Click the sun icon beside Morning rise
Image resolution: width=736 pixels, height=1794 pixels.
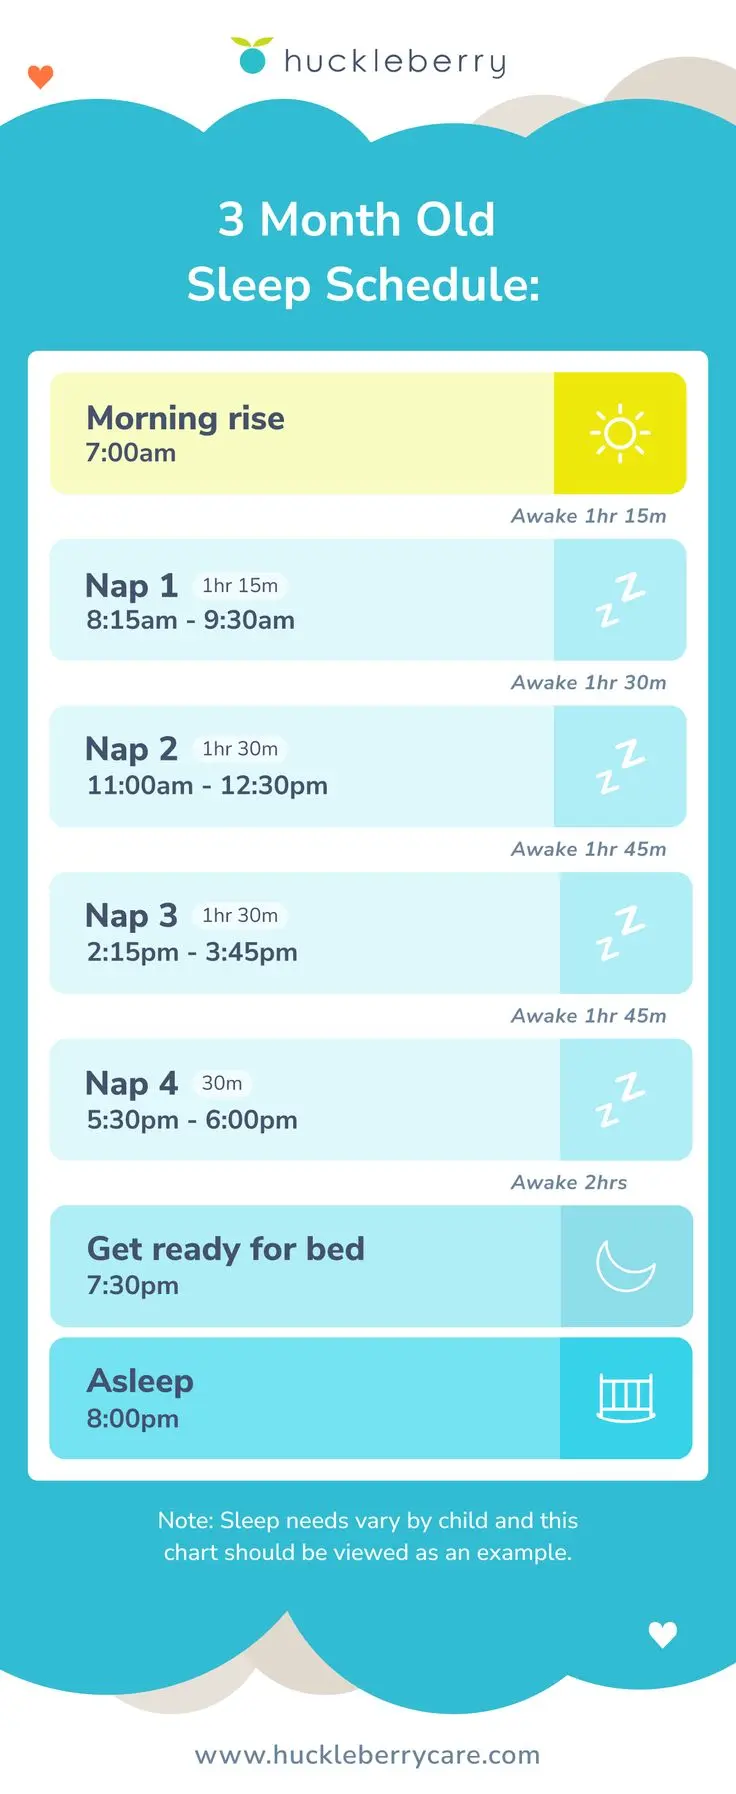tap(620, 433)
